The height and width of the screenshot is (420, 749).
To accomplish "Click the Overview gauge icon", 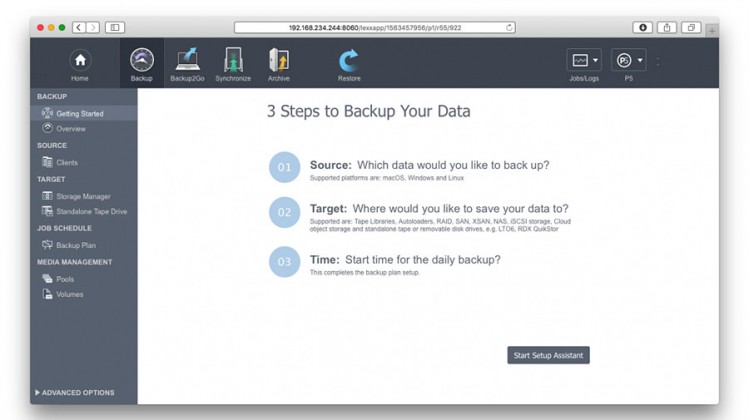I will (x=47, y=128).
